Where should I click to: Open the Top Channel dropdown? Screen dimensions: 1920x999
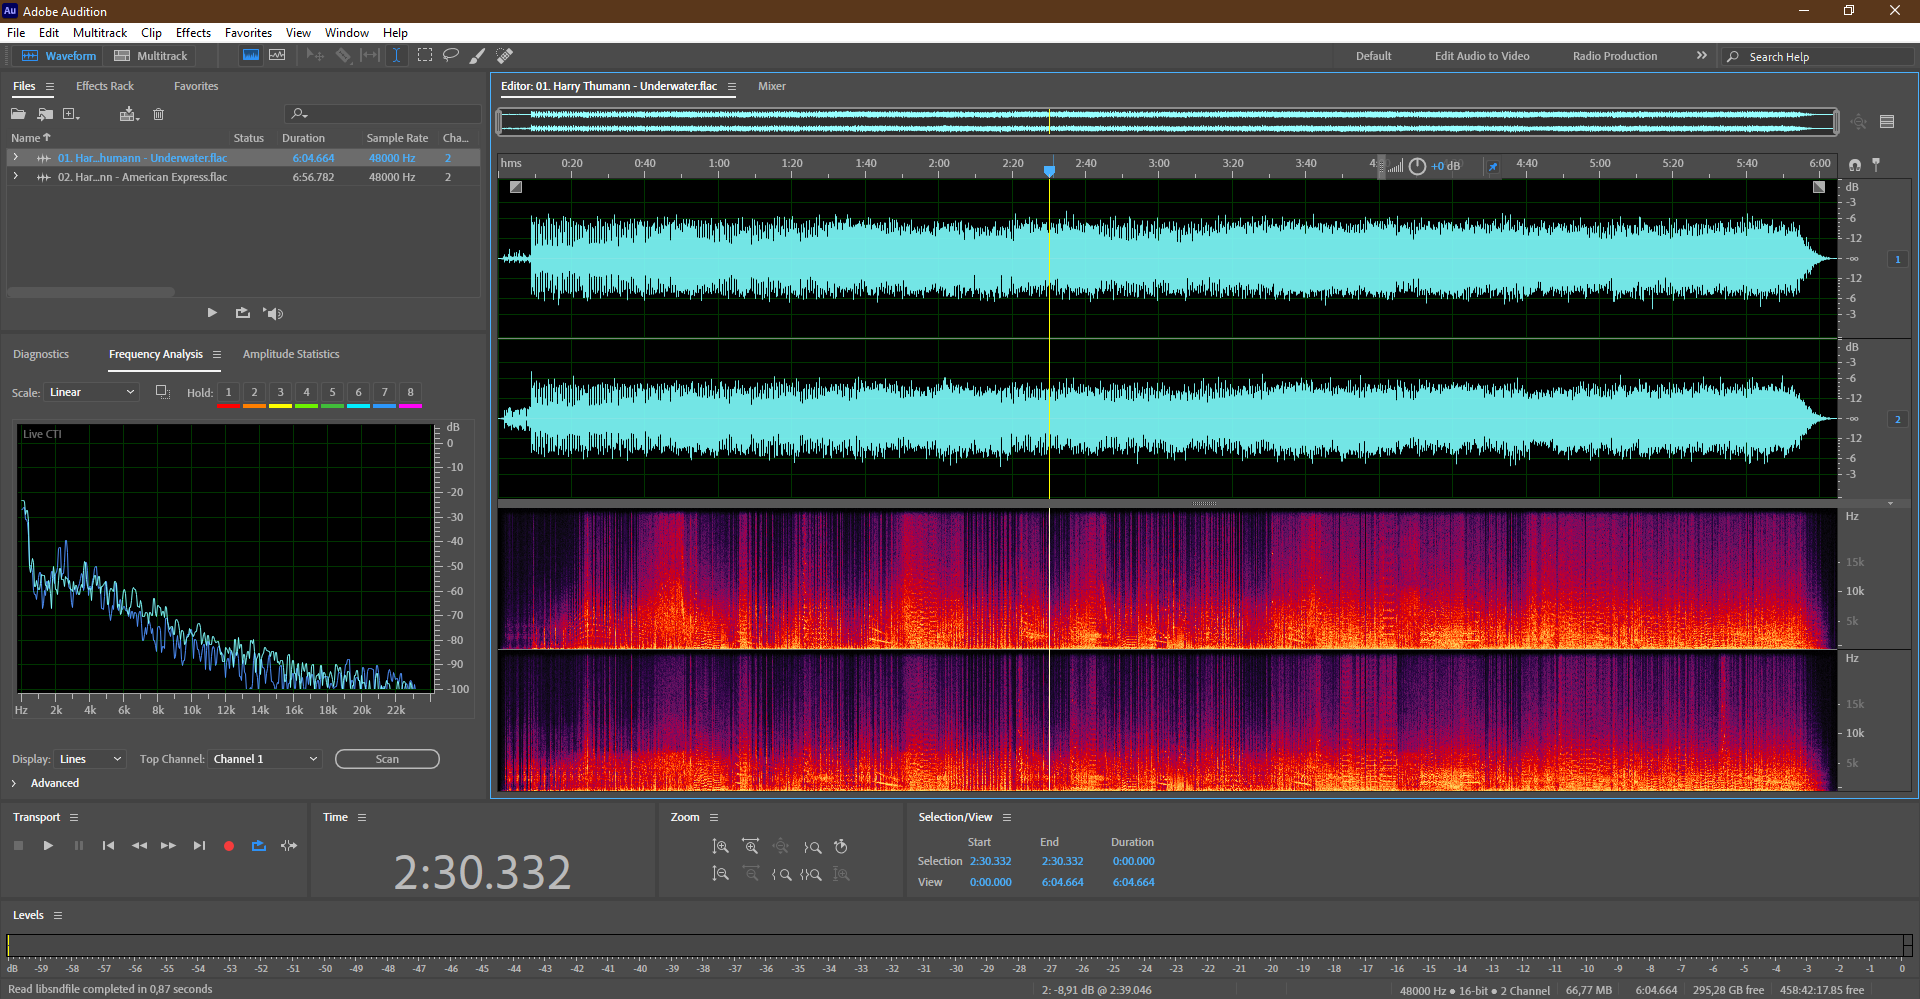265,759
